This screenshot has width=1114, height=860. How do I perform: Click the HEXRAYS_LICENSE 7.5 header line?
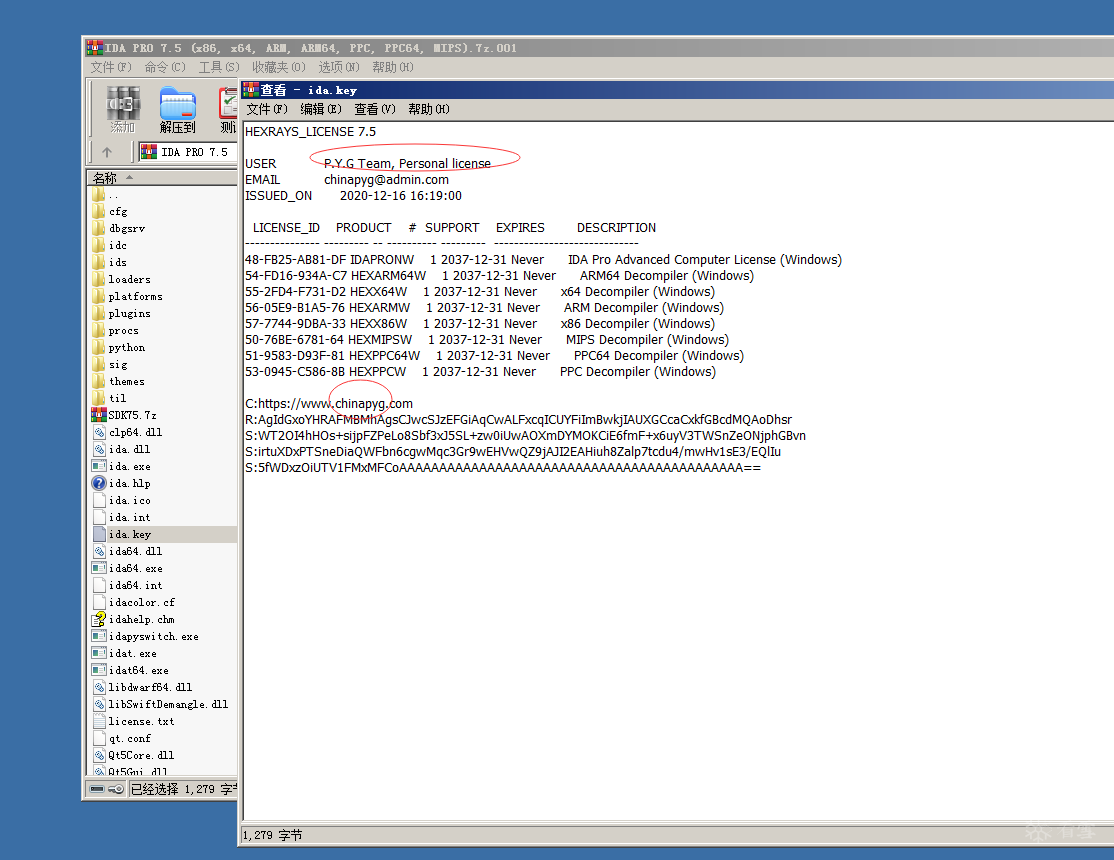310,132
